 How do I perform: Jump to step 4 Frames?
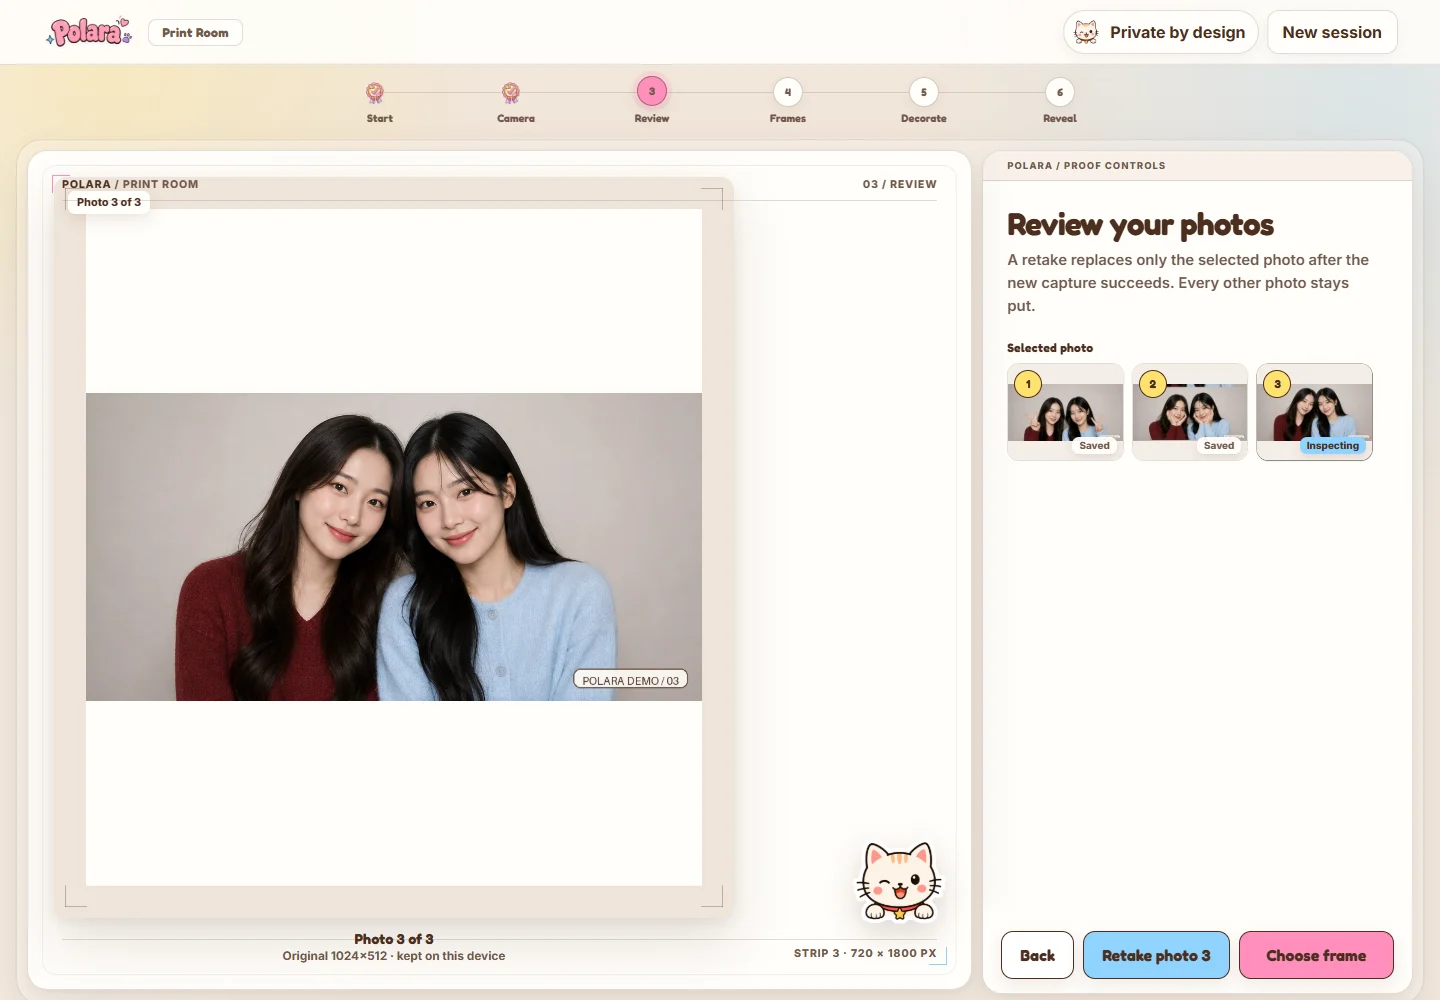(788, 92)
